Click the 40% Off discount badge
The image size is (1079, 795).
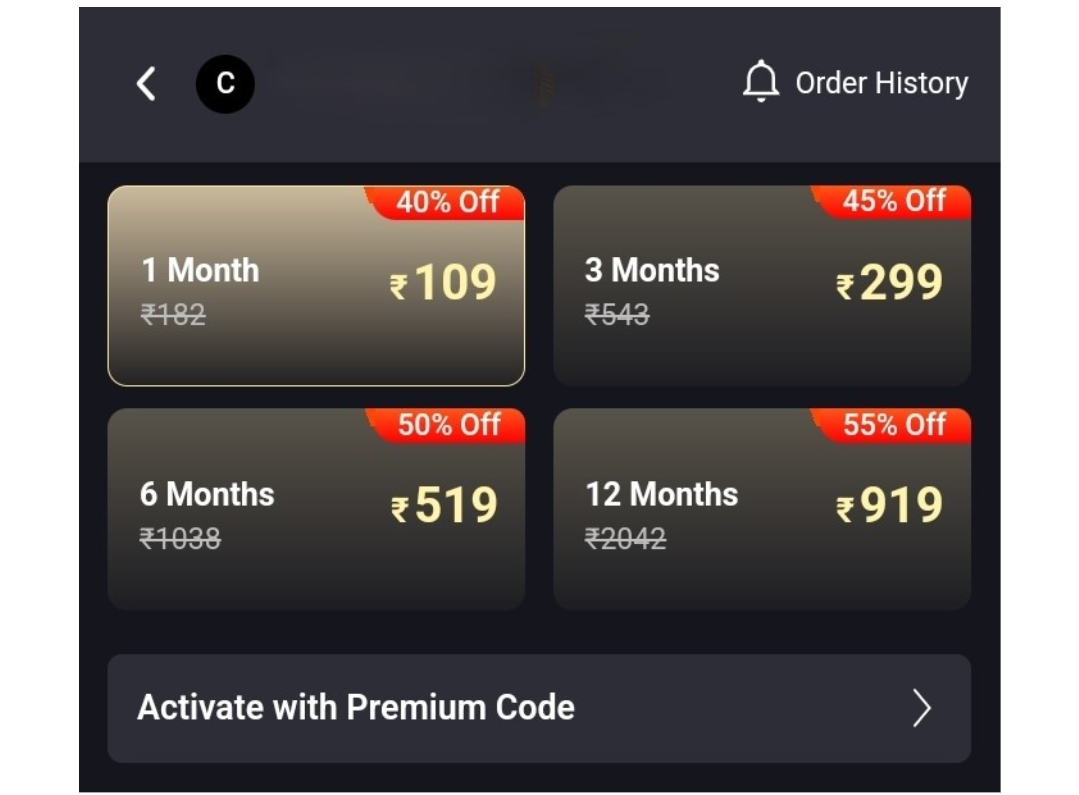coord(447,202)
